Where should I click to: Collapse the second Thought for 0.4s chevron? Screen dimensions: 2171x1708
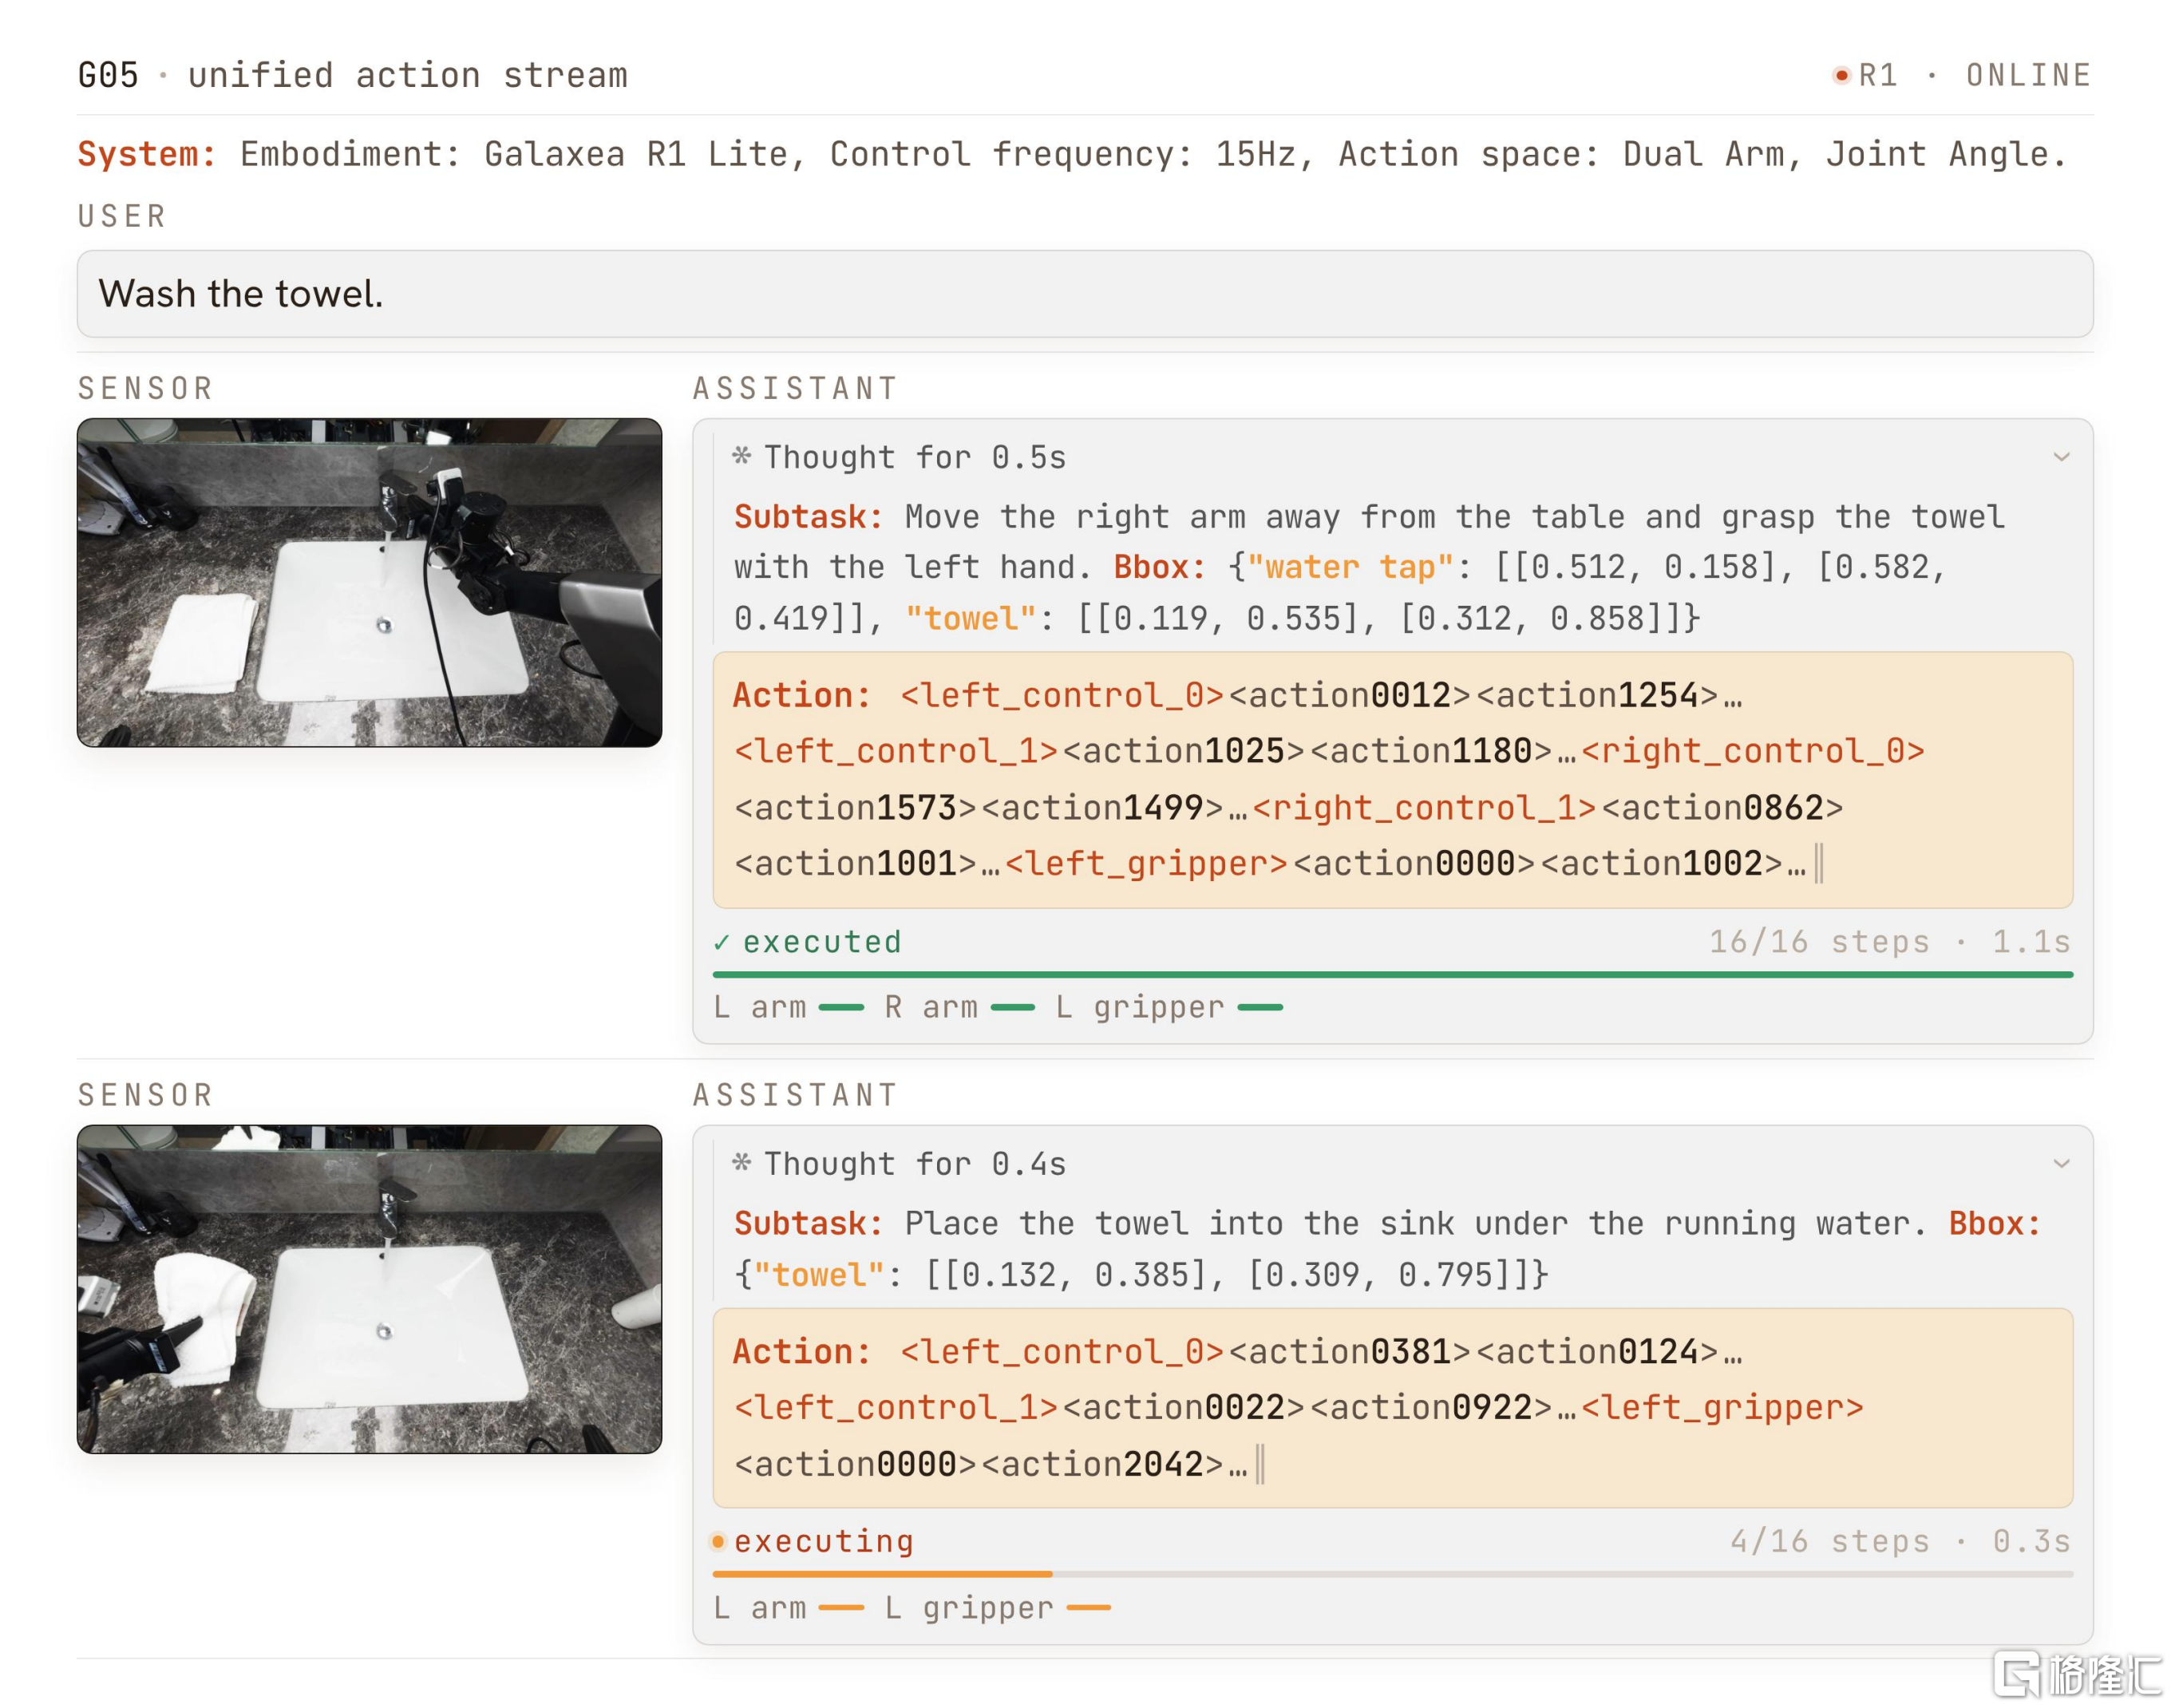[x=2060, y=1164]
